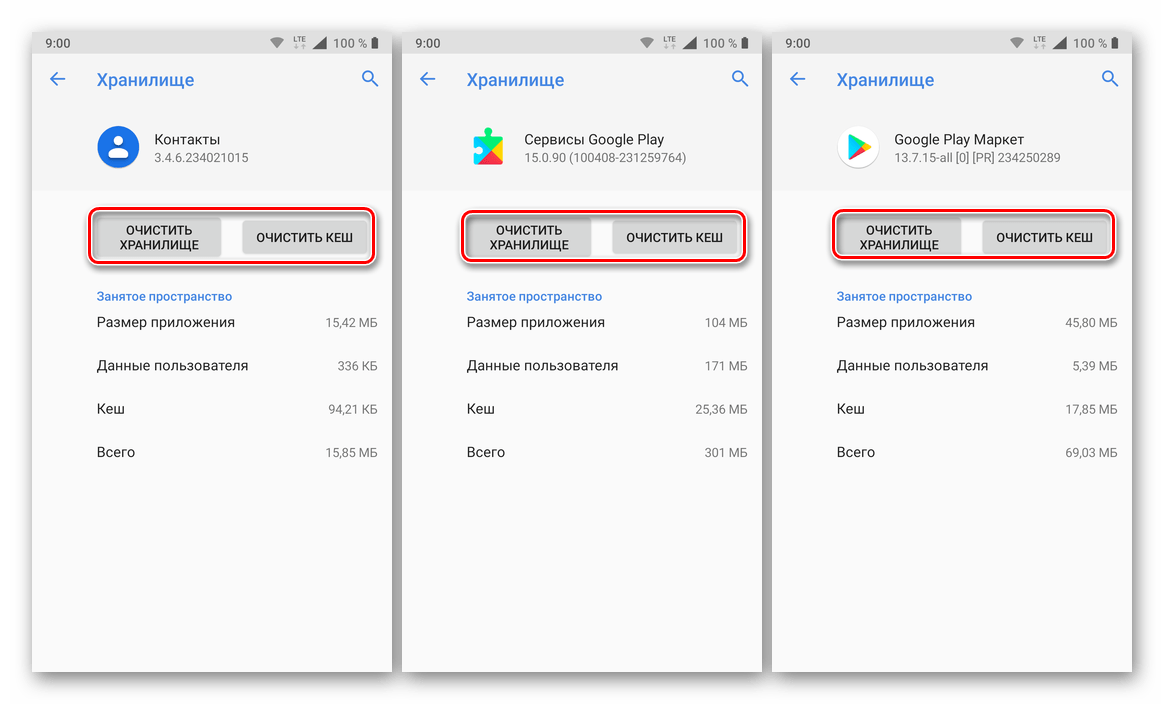The width and height of the screenshot is (1164, 704).
Task: Tap Wi-Fi icon in third phone status bar
Action: point(1017,43)
